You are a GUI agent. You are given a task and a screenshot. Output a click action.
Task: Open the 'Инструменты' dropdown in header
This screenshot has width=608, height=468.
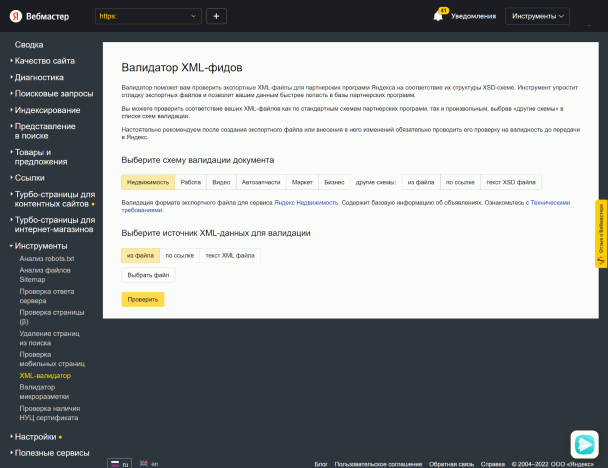538,16
